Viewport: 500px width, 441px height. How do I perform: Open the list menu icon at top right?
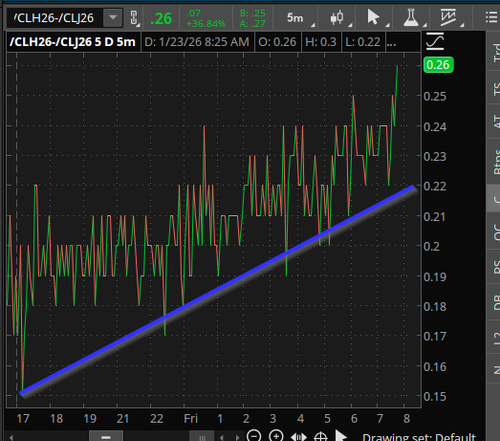coord(491,17)
